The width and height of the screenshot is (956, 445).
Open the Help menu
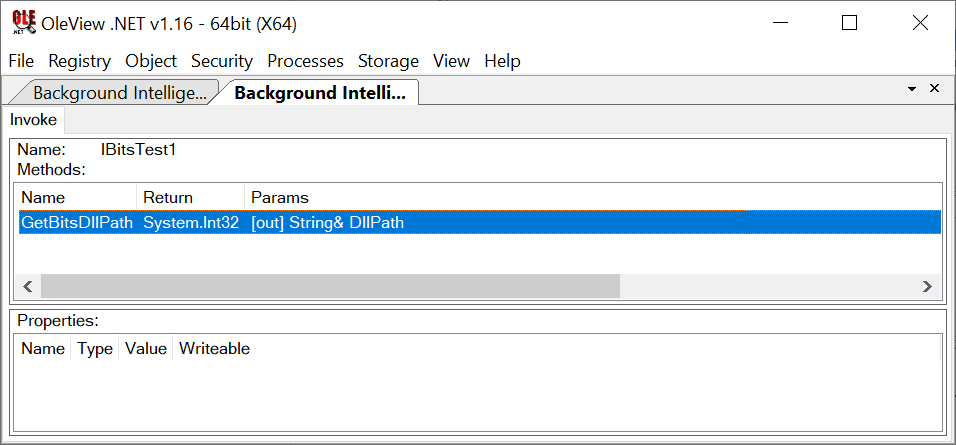[502, 61]
